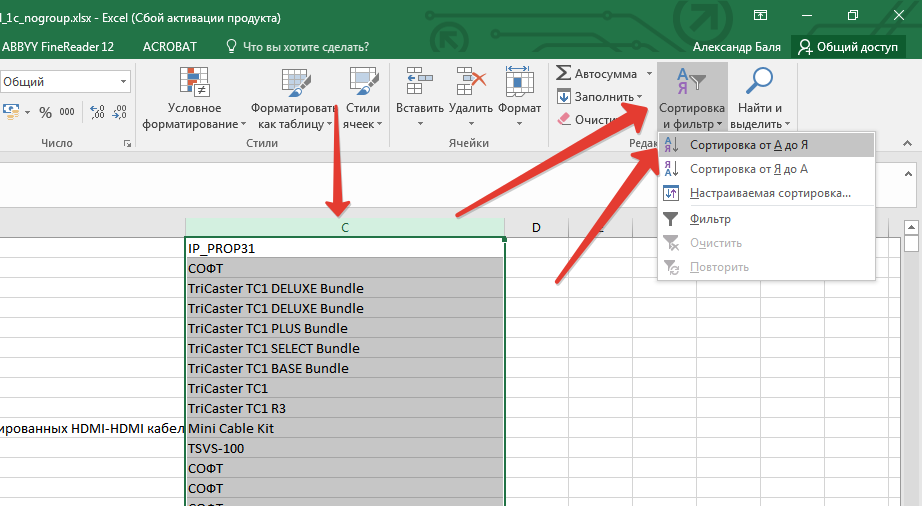Click the increase decimal icon

97,113
